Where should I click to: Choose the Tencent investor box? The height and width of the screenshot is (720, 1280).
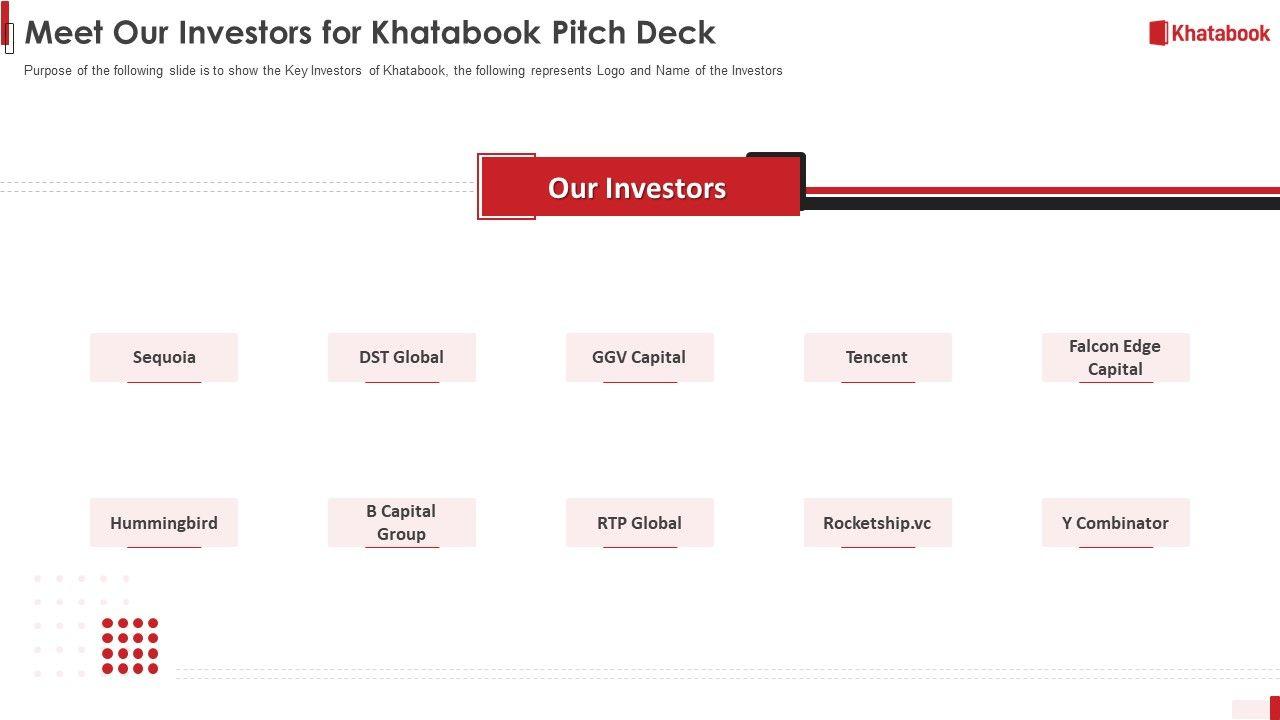click(877, 357)
